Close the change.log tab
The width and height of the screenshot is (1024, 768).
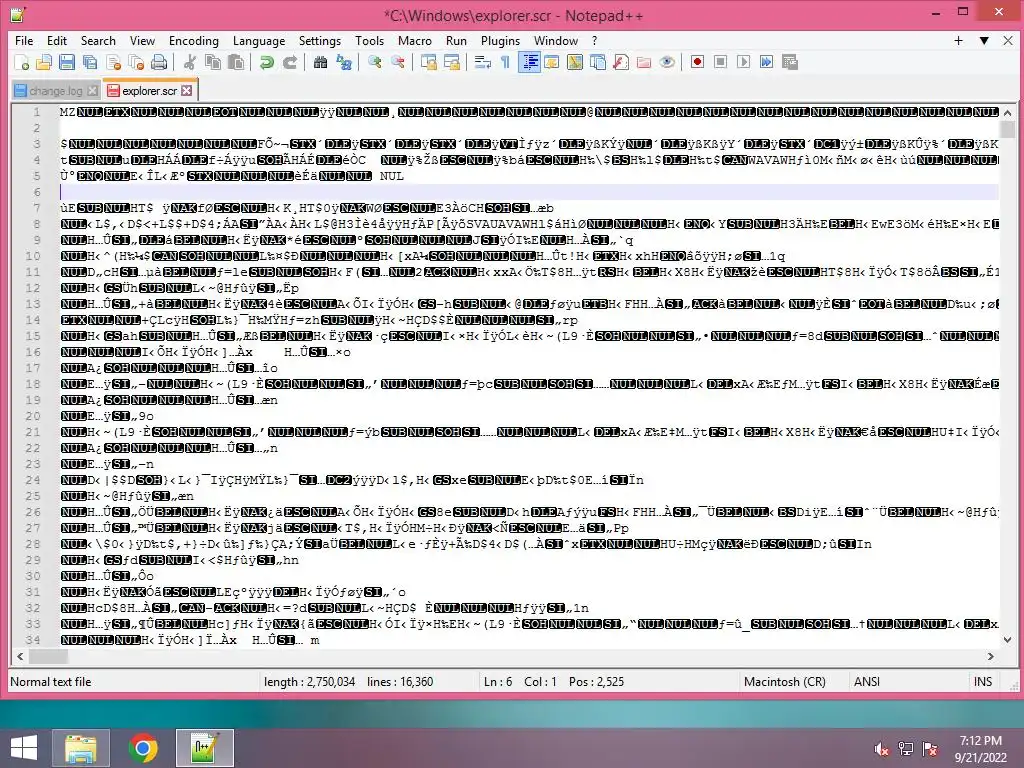[93, 91]
